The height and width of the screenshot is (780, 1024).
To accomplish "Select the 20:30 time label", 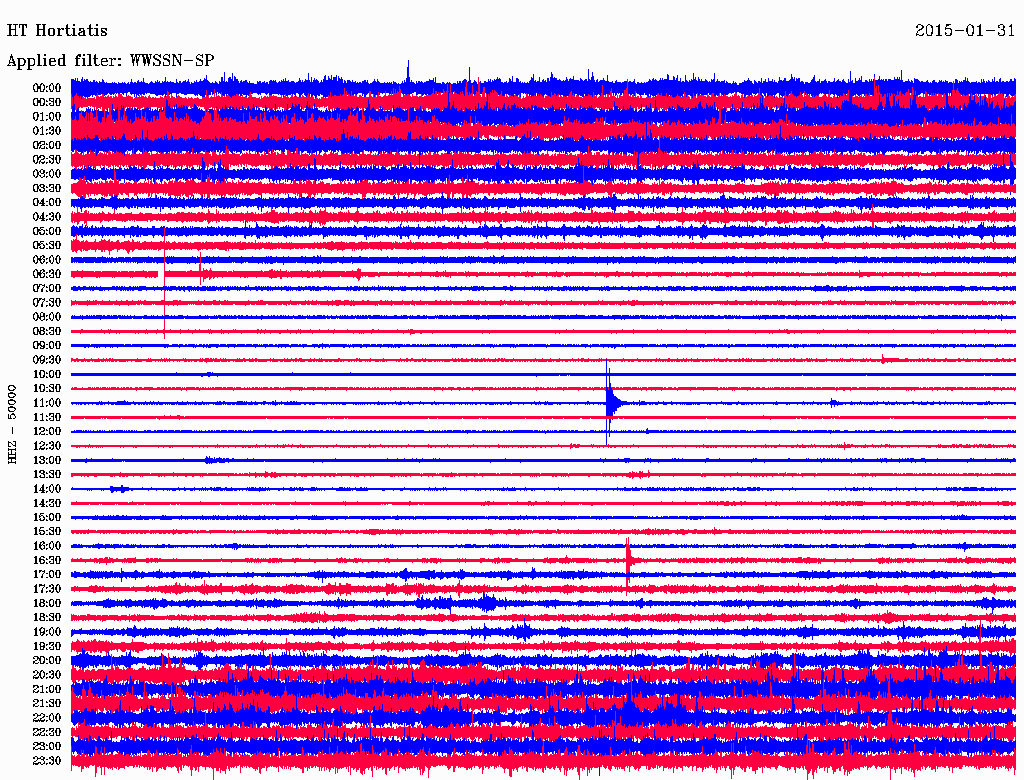I will (47, 675).
